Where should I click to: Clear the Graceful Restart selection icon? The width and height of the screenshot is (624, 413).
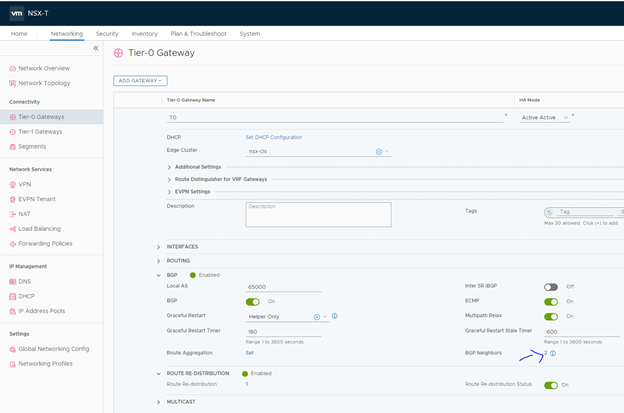[317, 317]
